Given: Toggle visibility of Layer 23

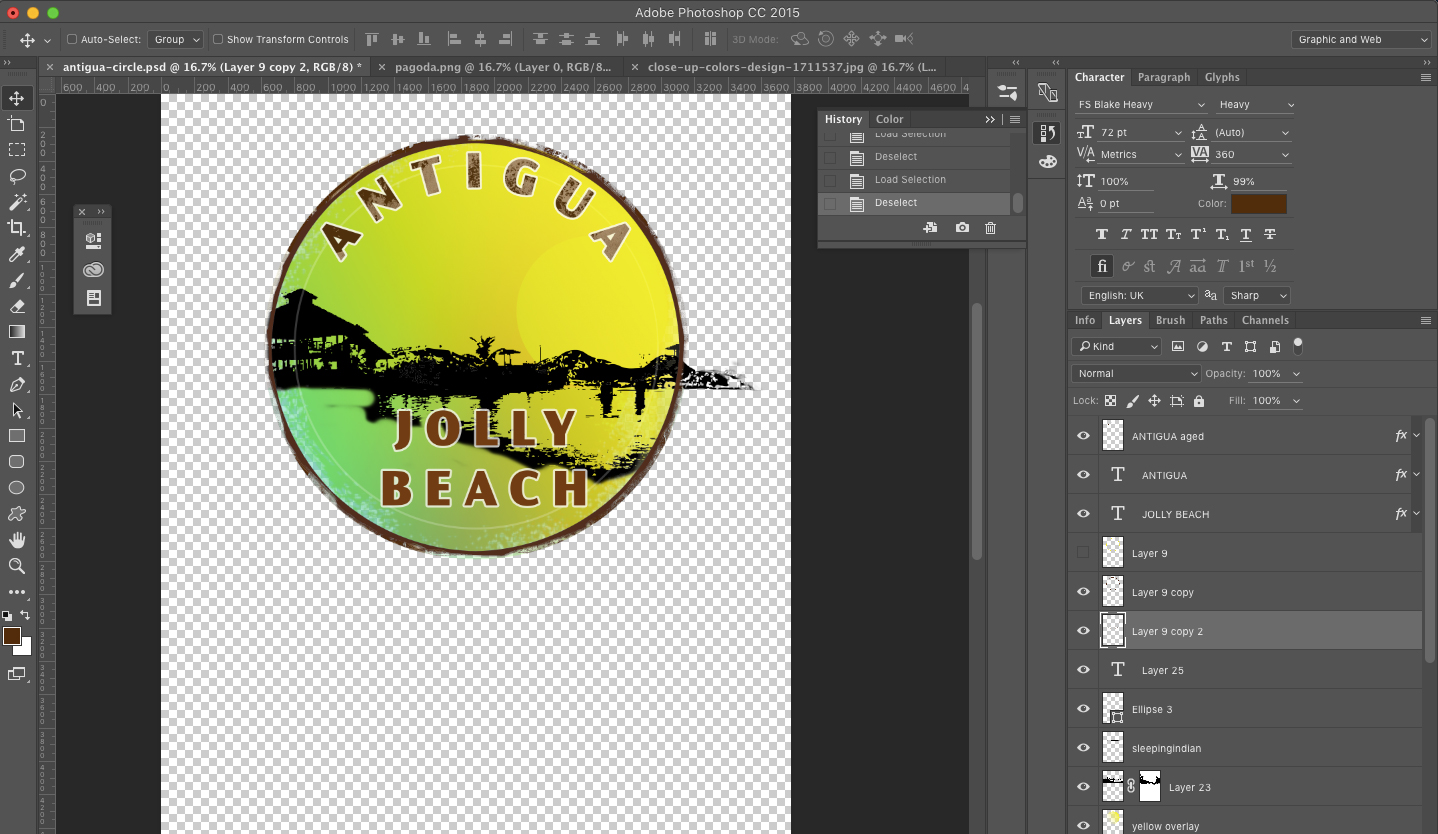Looking at the screenshot, I should 1083,787.
